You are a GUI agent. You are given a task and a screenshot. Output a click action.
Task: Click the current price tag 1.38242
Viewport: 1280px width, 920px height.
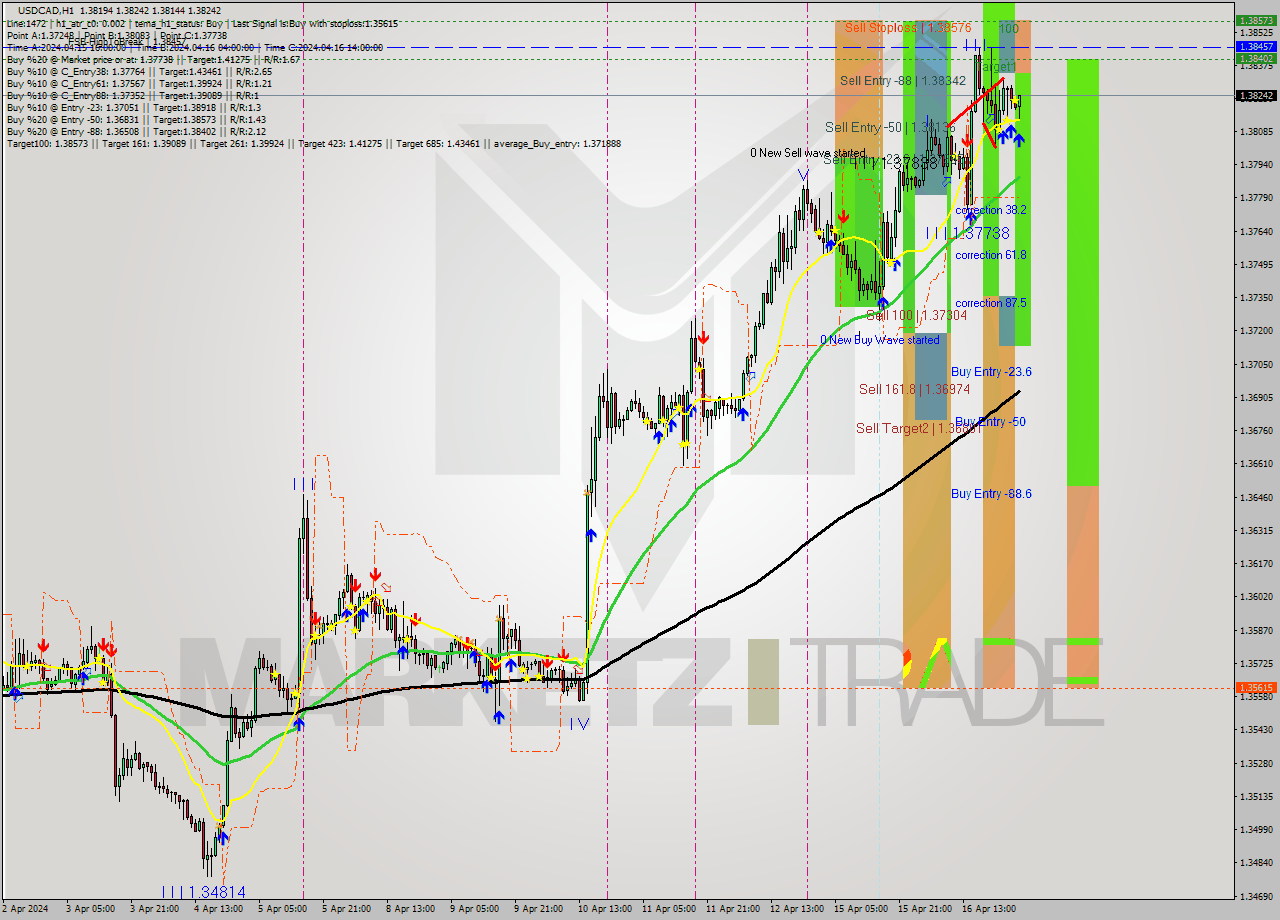(1255, 95)
